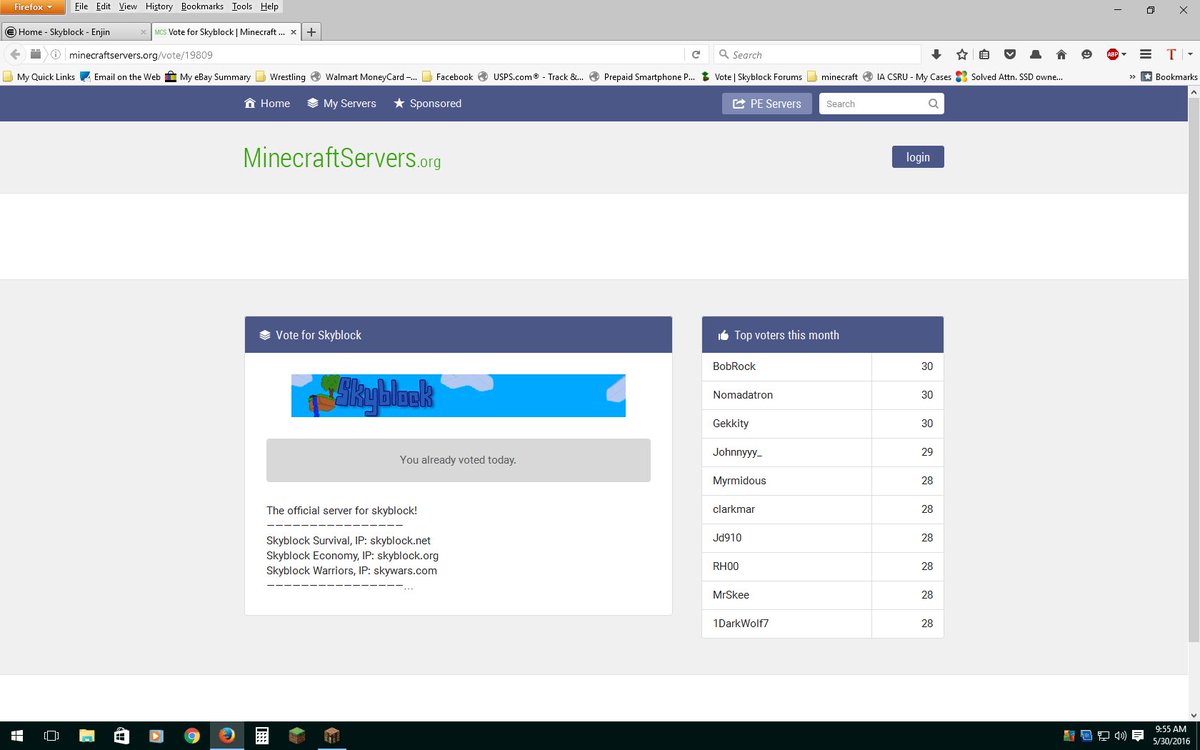Open Minecraft grass block taskbar icon
Image resolution: width=1200 pixels, height=750 pixels.
coord(297,735)
